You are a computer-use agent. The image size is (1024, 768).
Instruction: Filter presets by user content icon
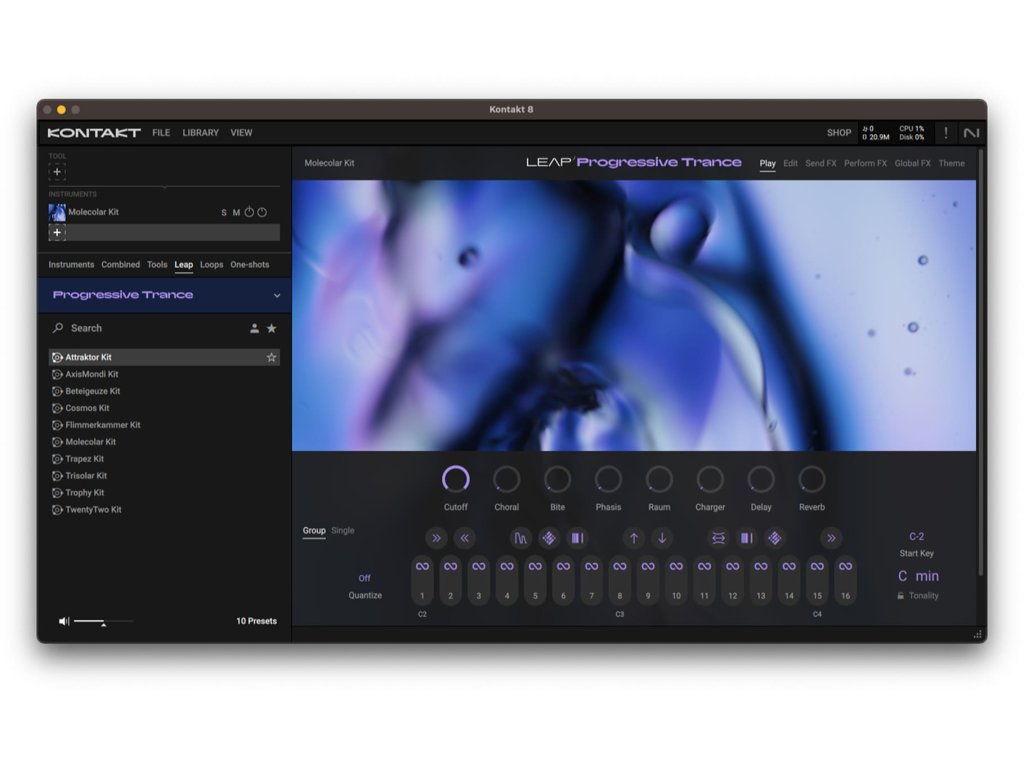[254, 328]
